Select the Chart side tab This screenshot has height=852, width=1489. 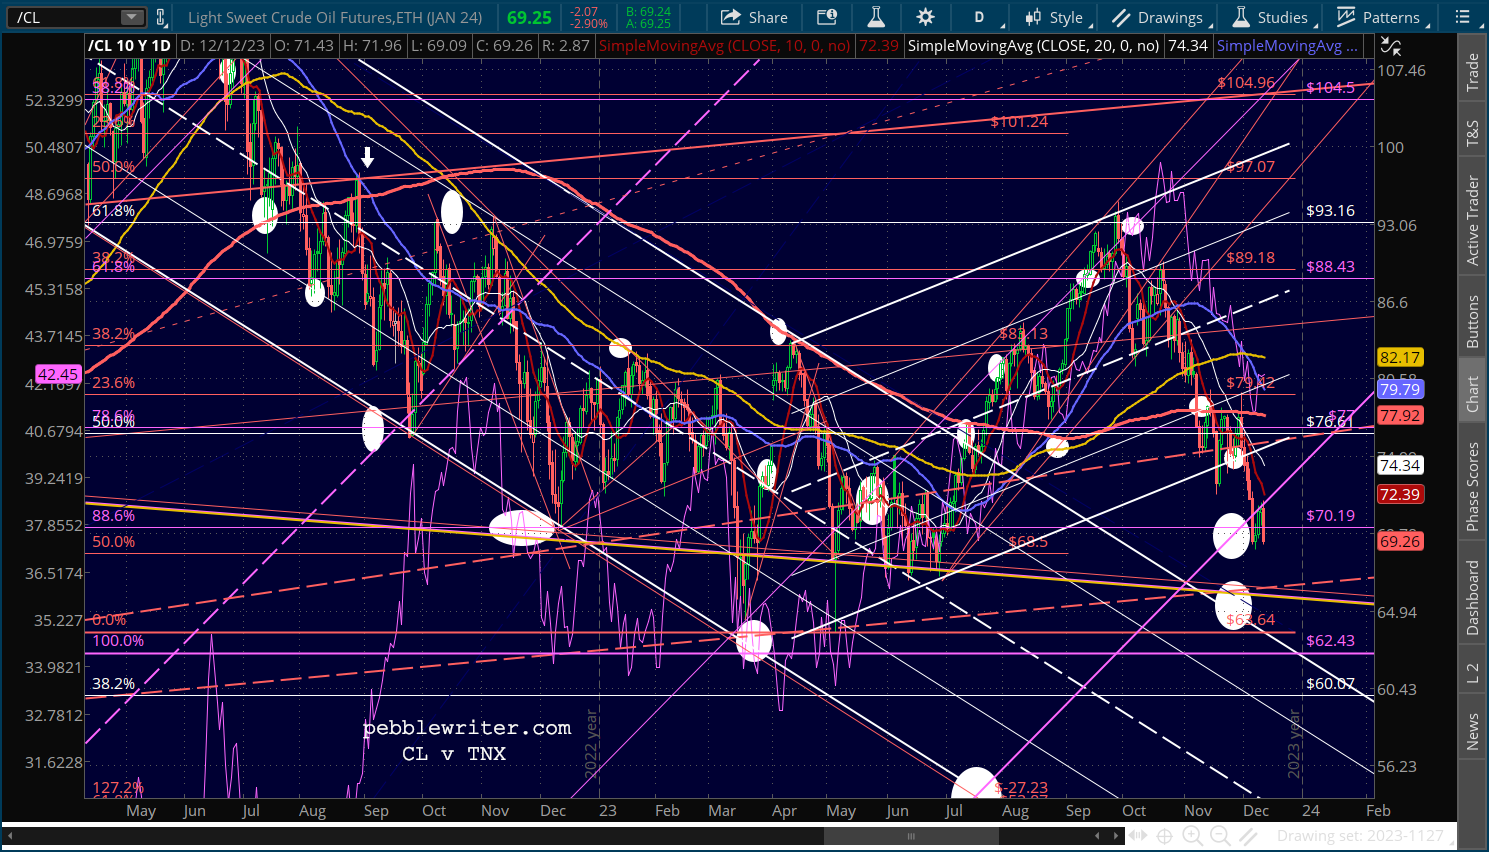tap(1473, 394)
